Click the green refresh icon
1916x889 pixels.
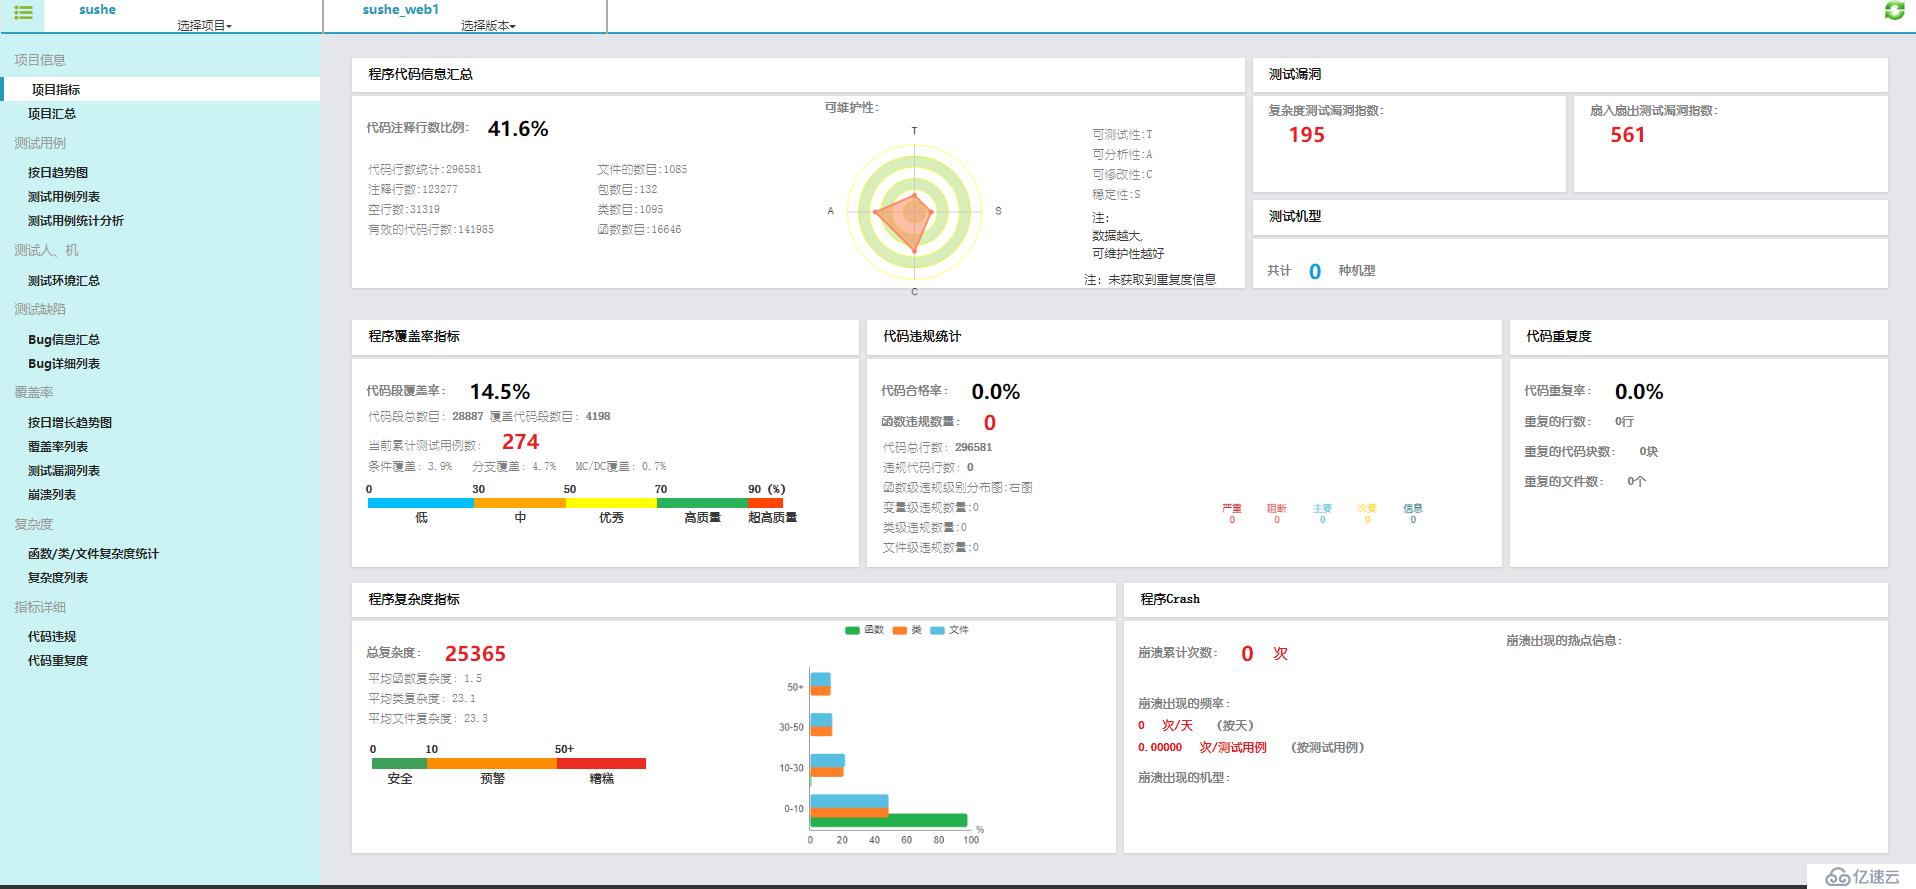(1894, 11)
